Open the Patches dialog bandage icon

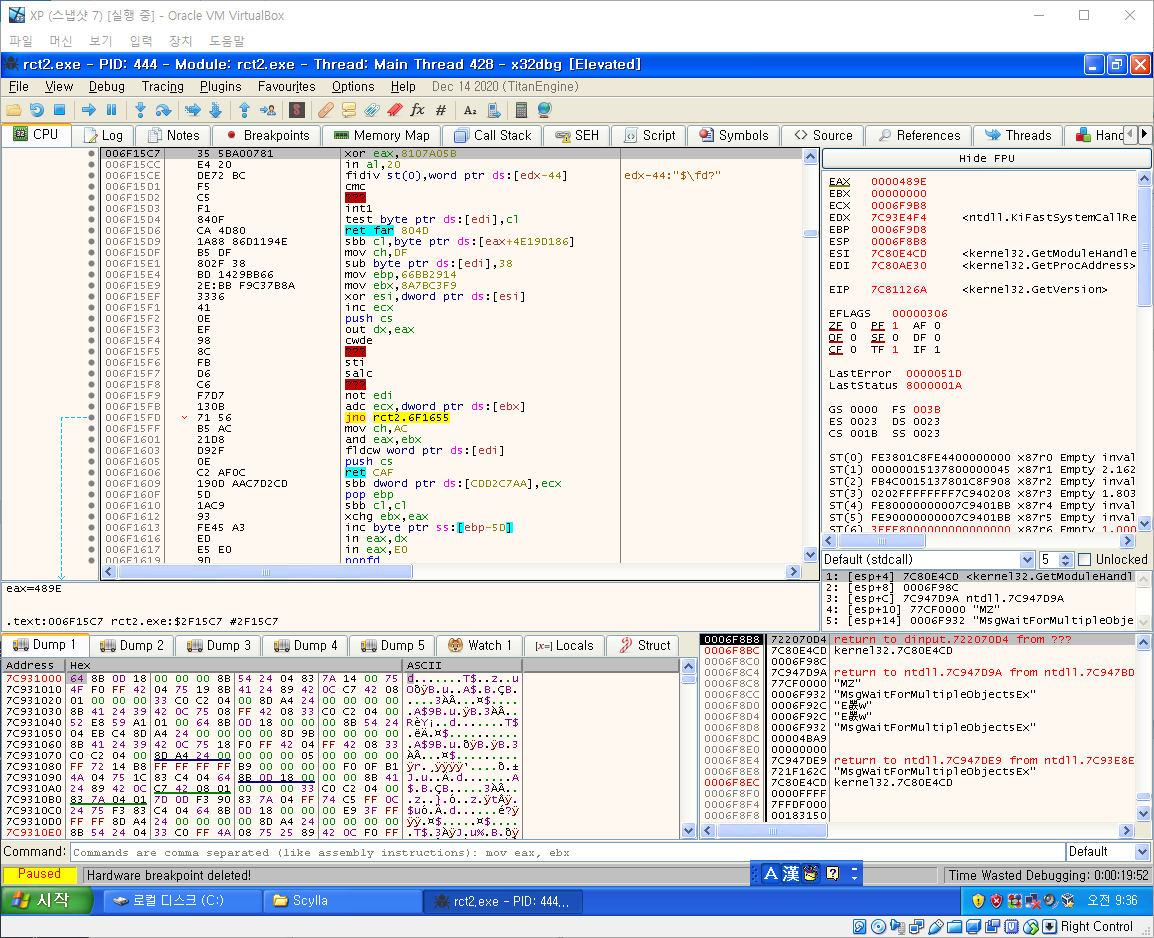[326, 110]
